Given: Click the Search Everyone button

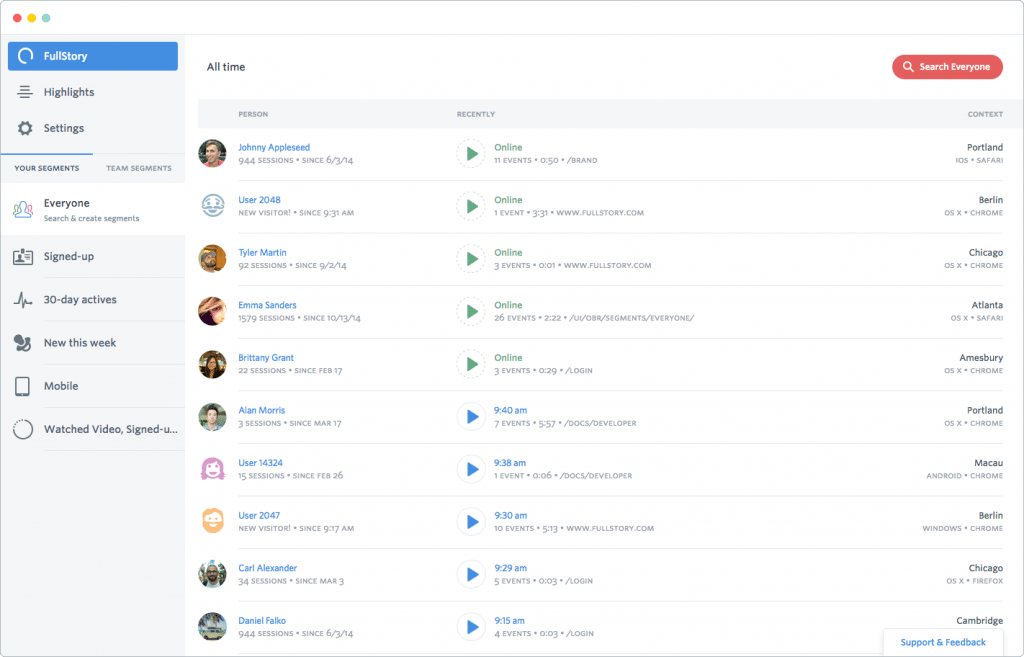Looking at the screenshot, I should coord(947,66).
